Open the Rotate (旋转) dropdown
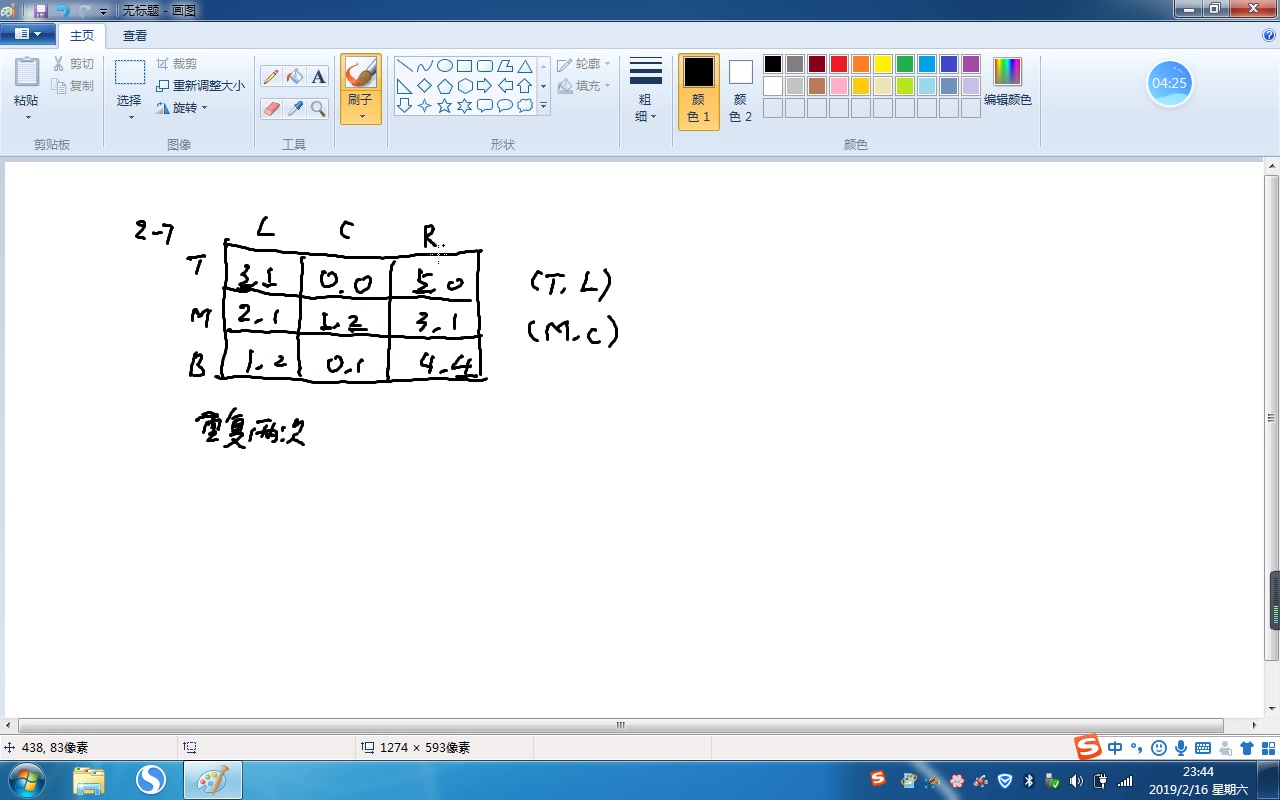The image size is (1280, 800). pos(182,108)
